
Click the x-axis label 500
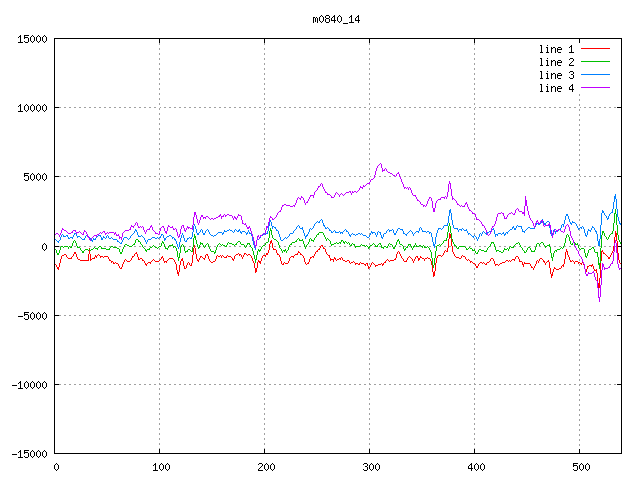click(x=581, y=467)
